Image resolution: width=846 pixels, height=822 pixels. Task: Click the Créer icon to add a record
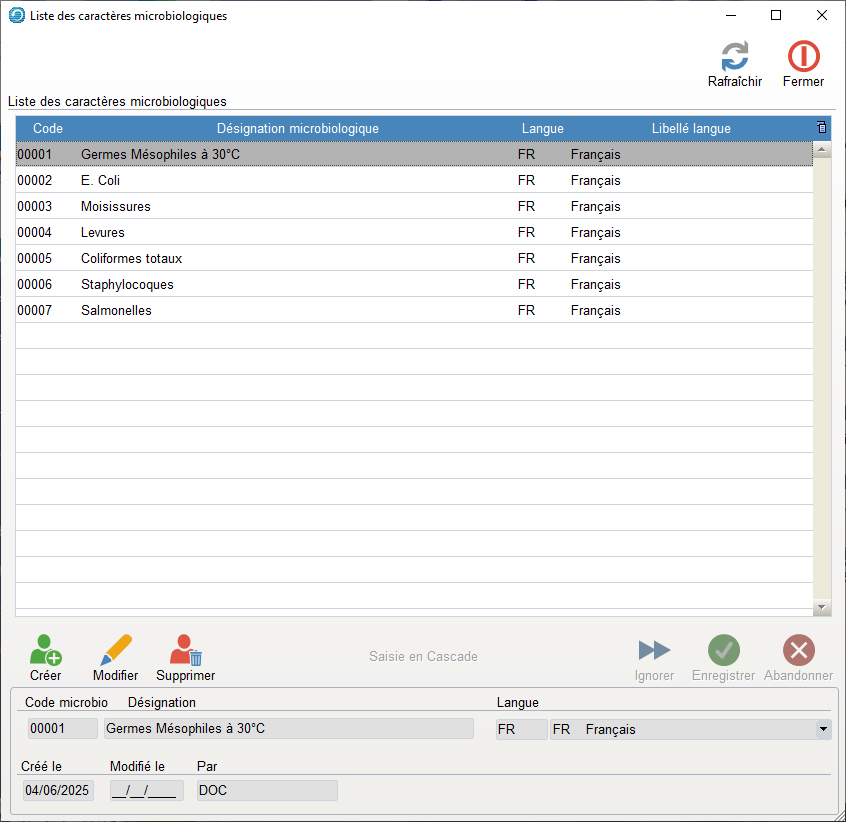coord(45,651)
